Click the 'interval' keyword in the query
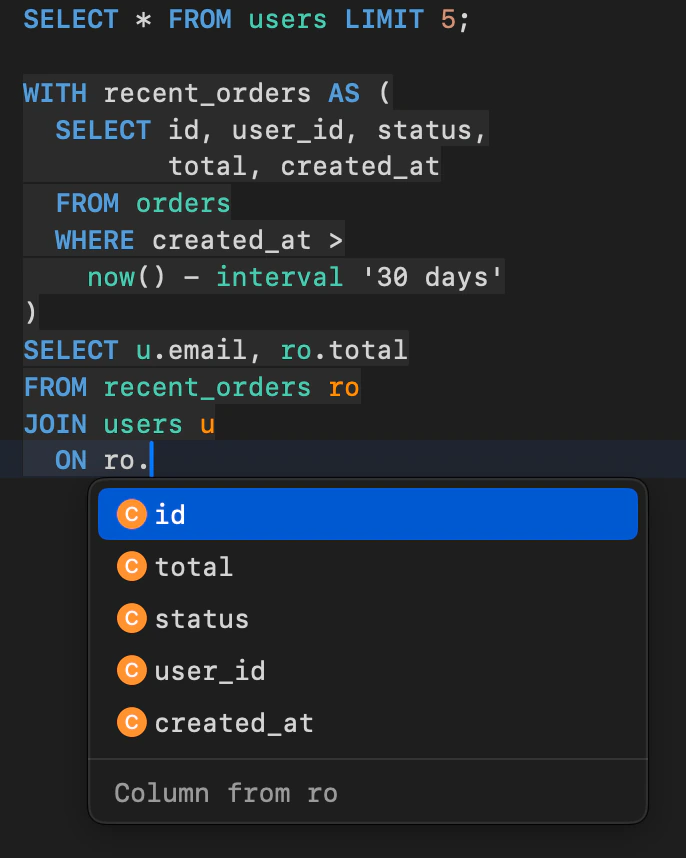The width and height of the screenshot is (686, 858). tap(280, 277)
